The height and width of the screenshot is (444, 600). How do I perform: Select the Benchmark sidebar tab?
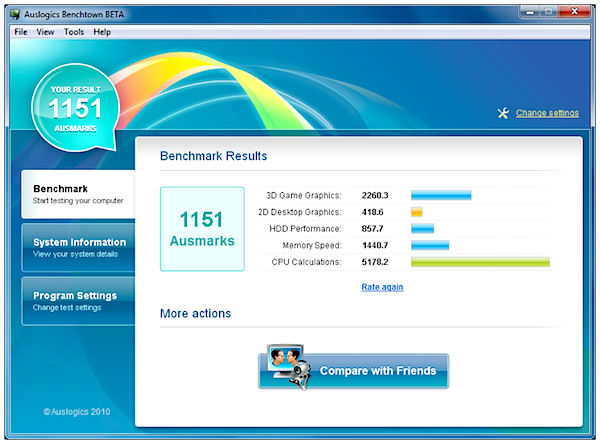pos(78,194)
